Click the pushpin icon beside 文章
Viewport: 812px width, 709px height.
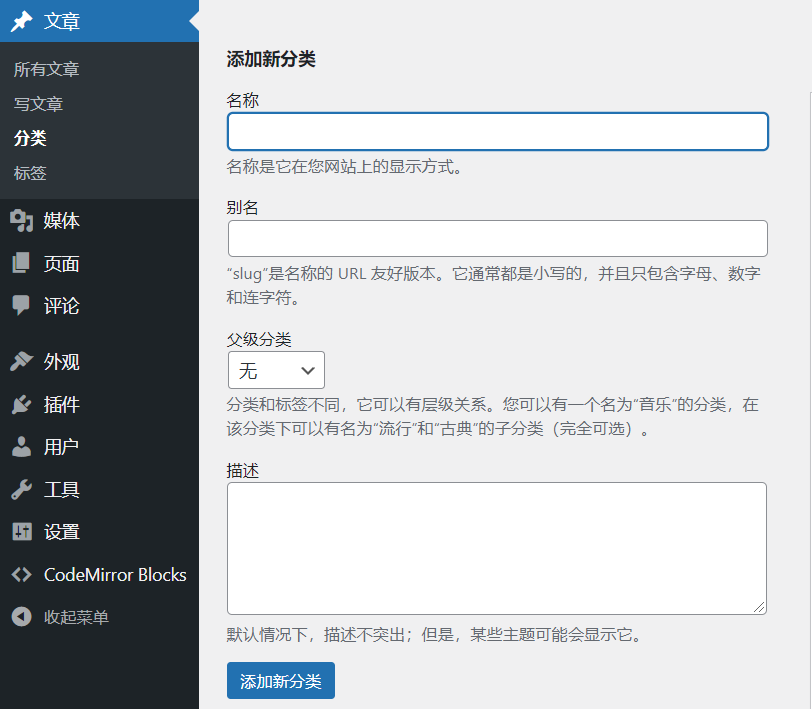(x=21, y=21)
